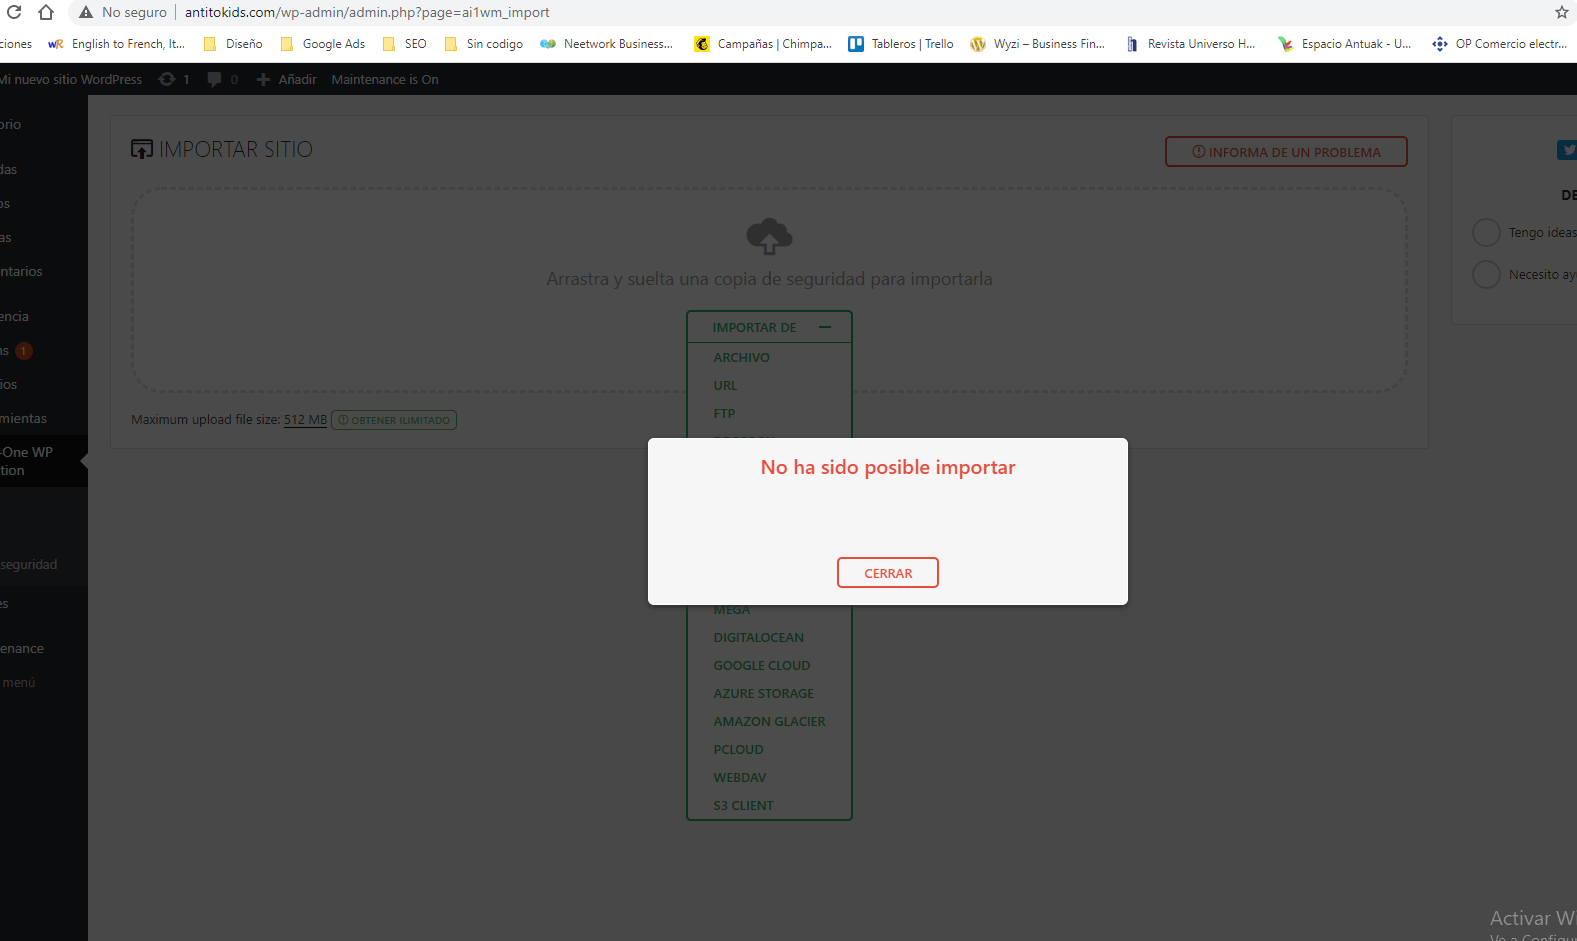Choose PCLOUD as import source
Screen dimensions: 1577x941
click(x=738, y=749)
